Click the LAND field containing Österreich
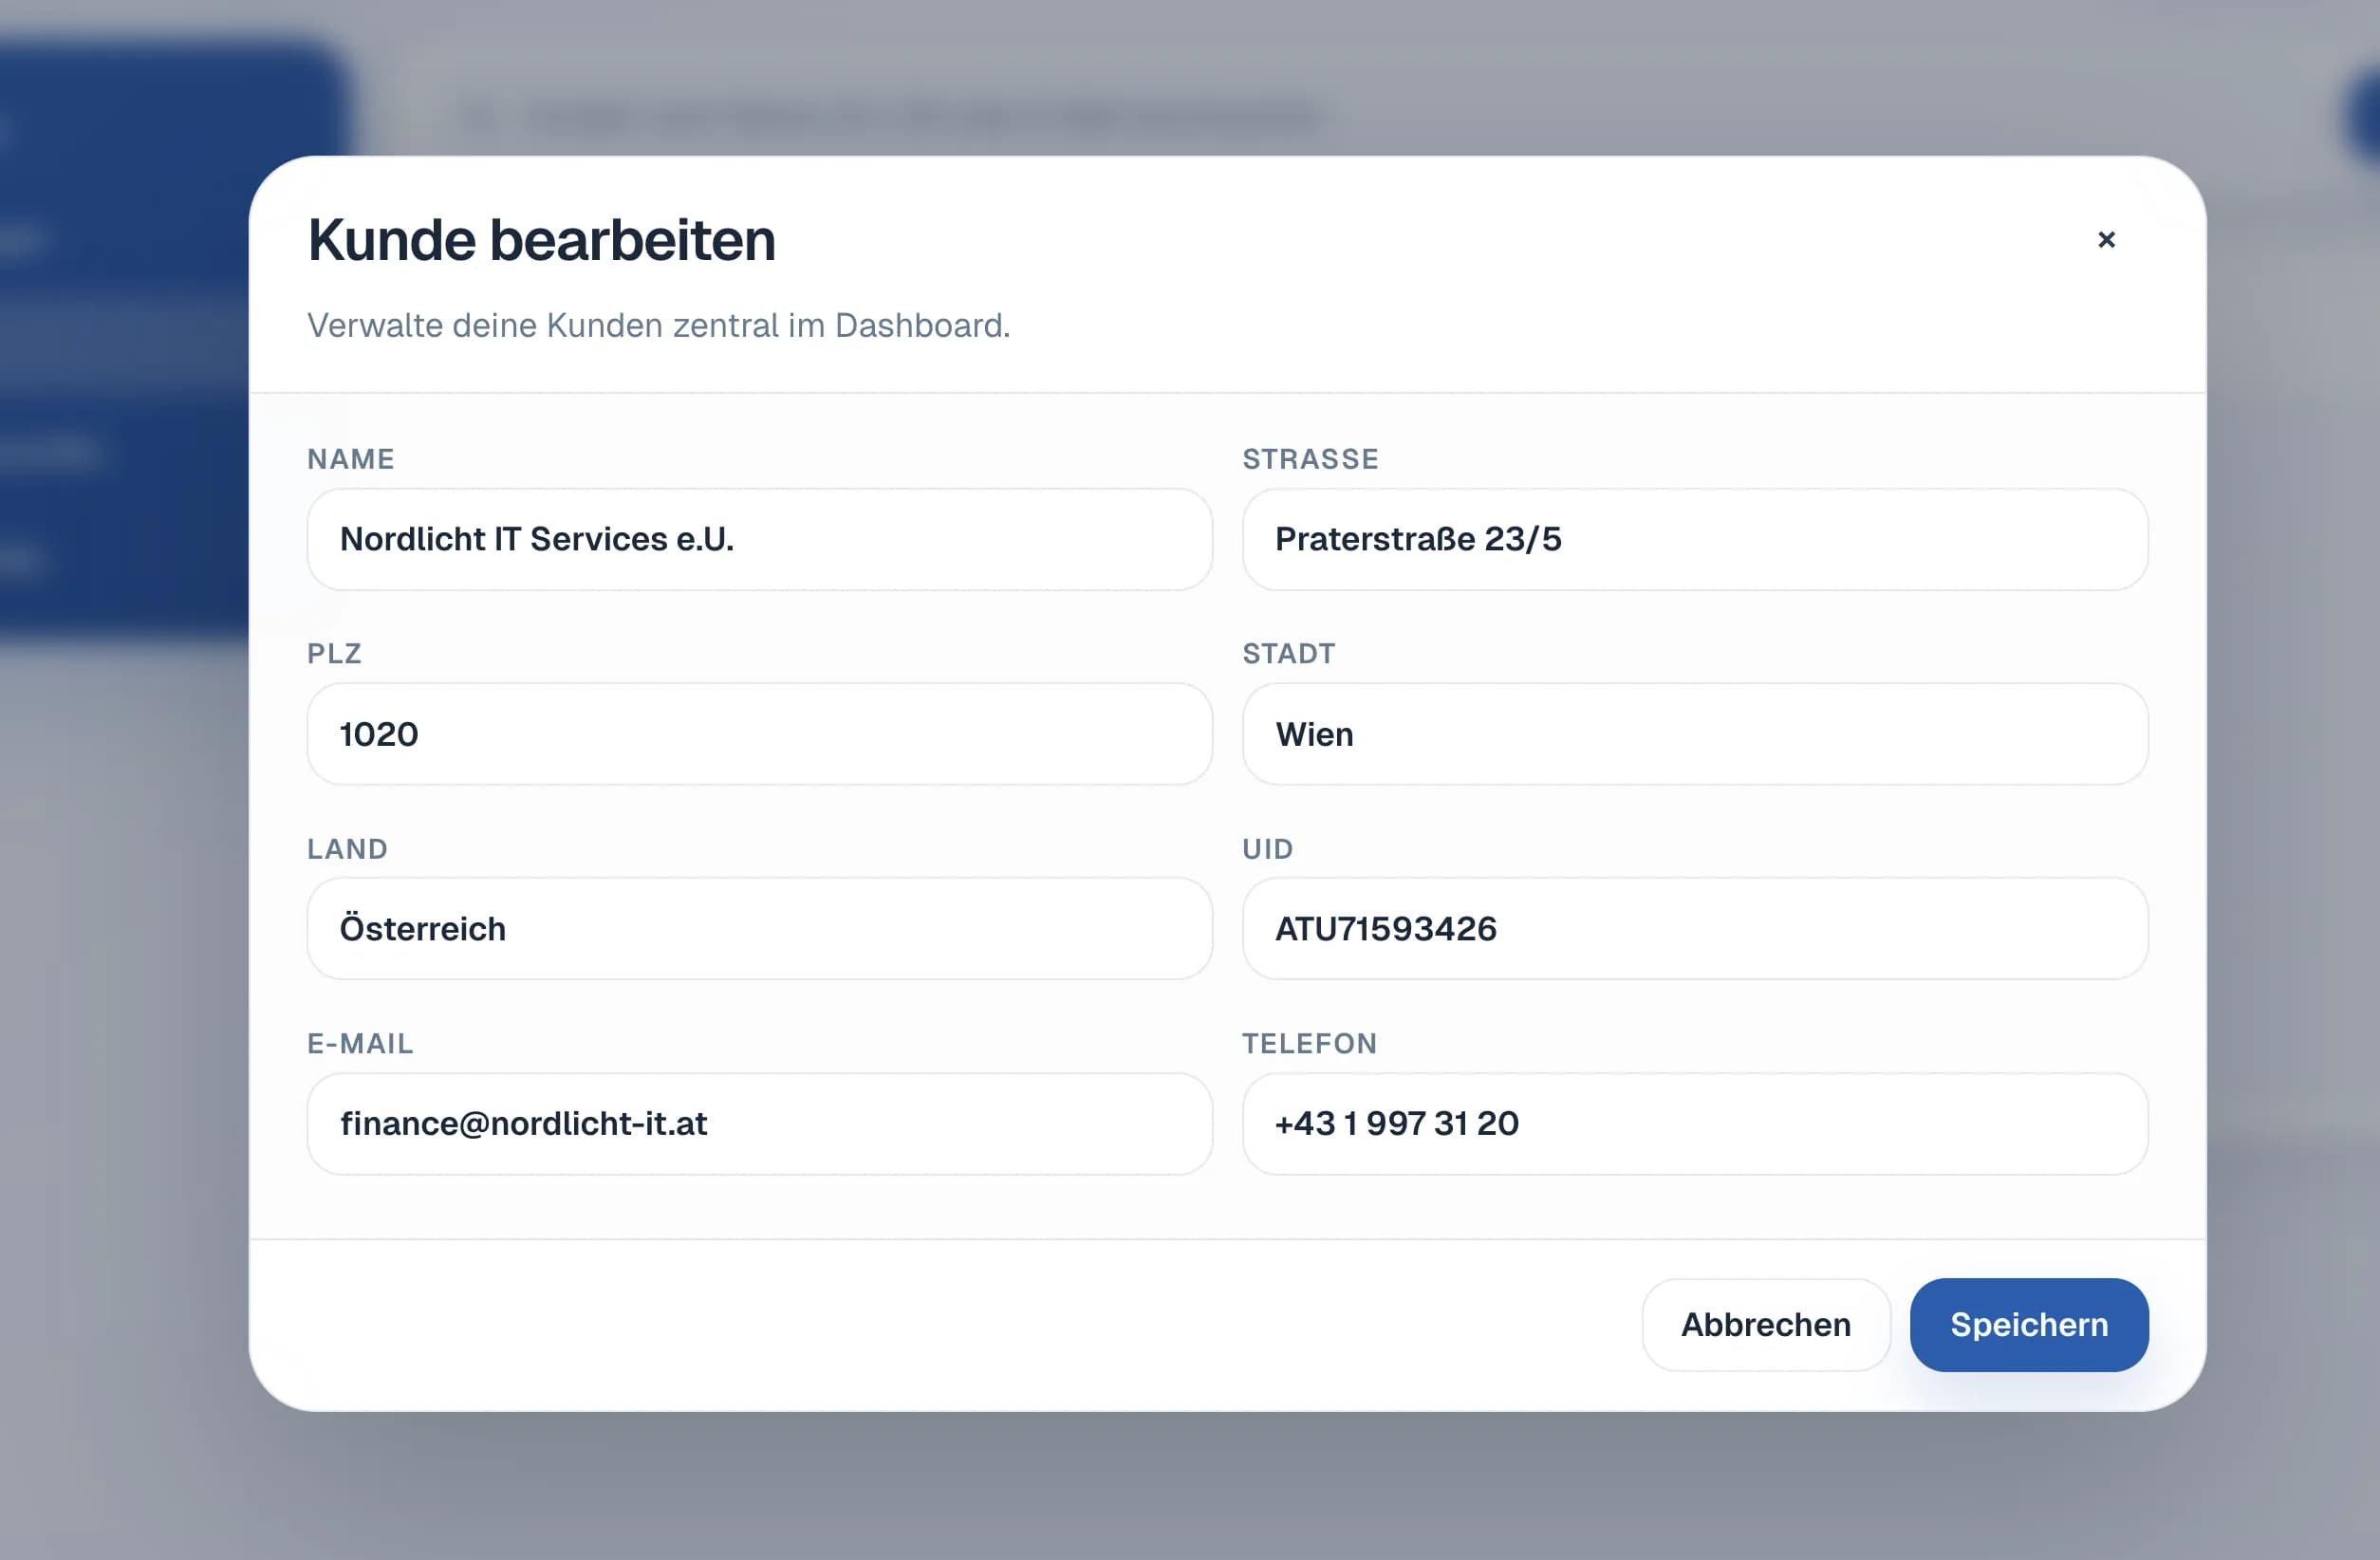 point(760,929)
